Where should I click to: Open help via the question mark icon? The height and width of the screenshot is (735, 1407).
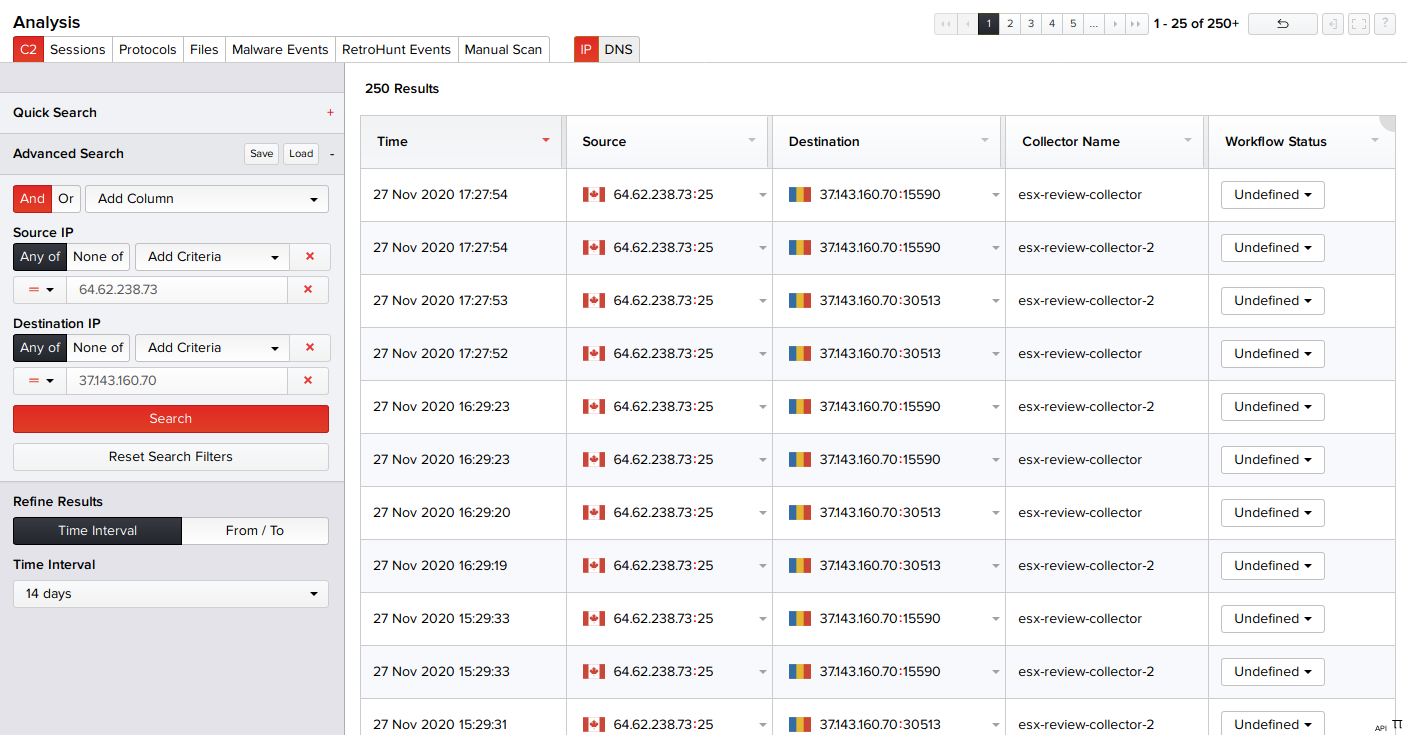coord(1384,24)
